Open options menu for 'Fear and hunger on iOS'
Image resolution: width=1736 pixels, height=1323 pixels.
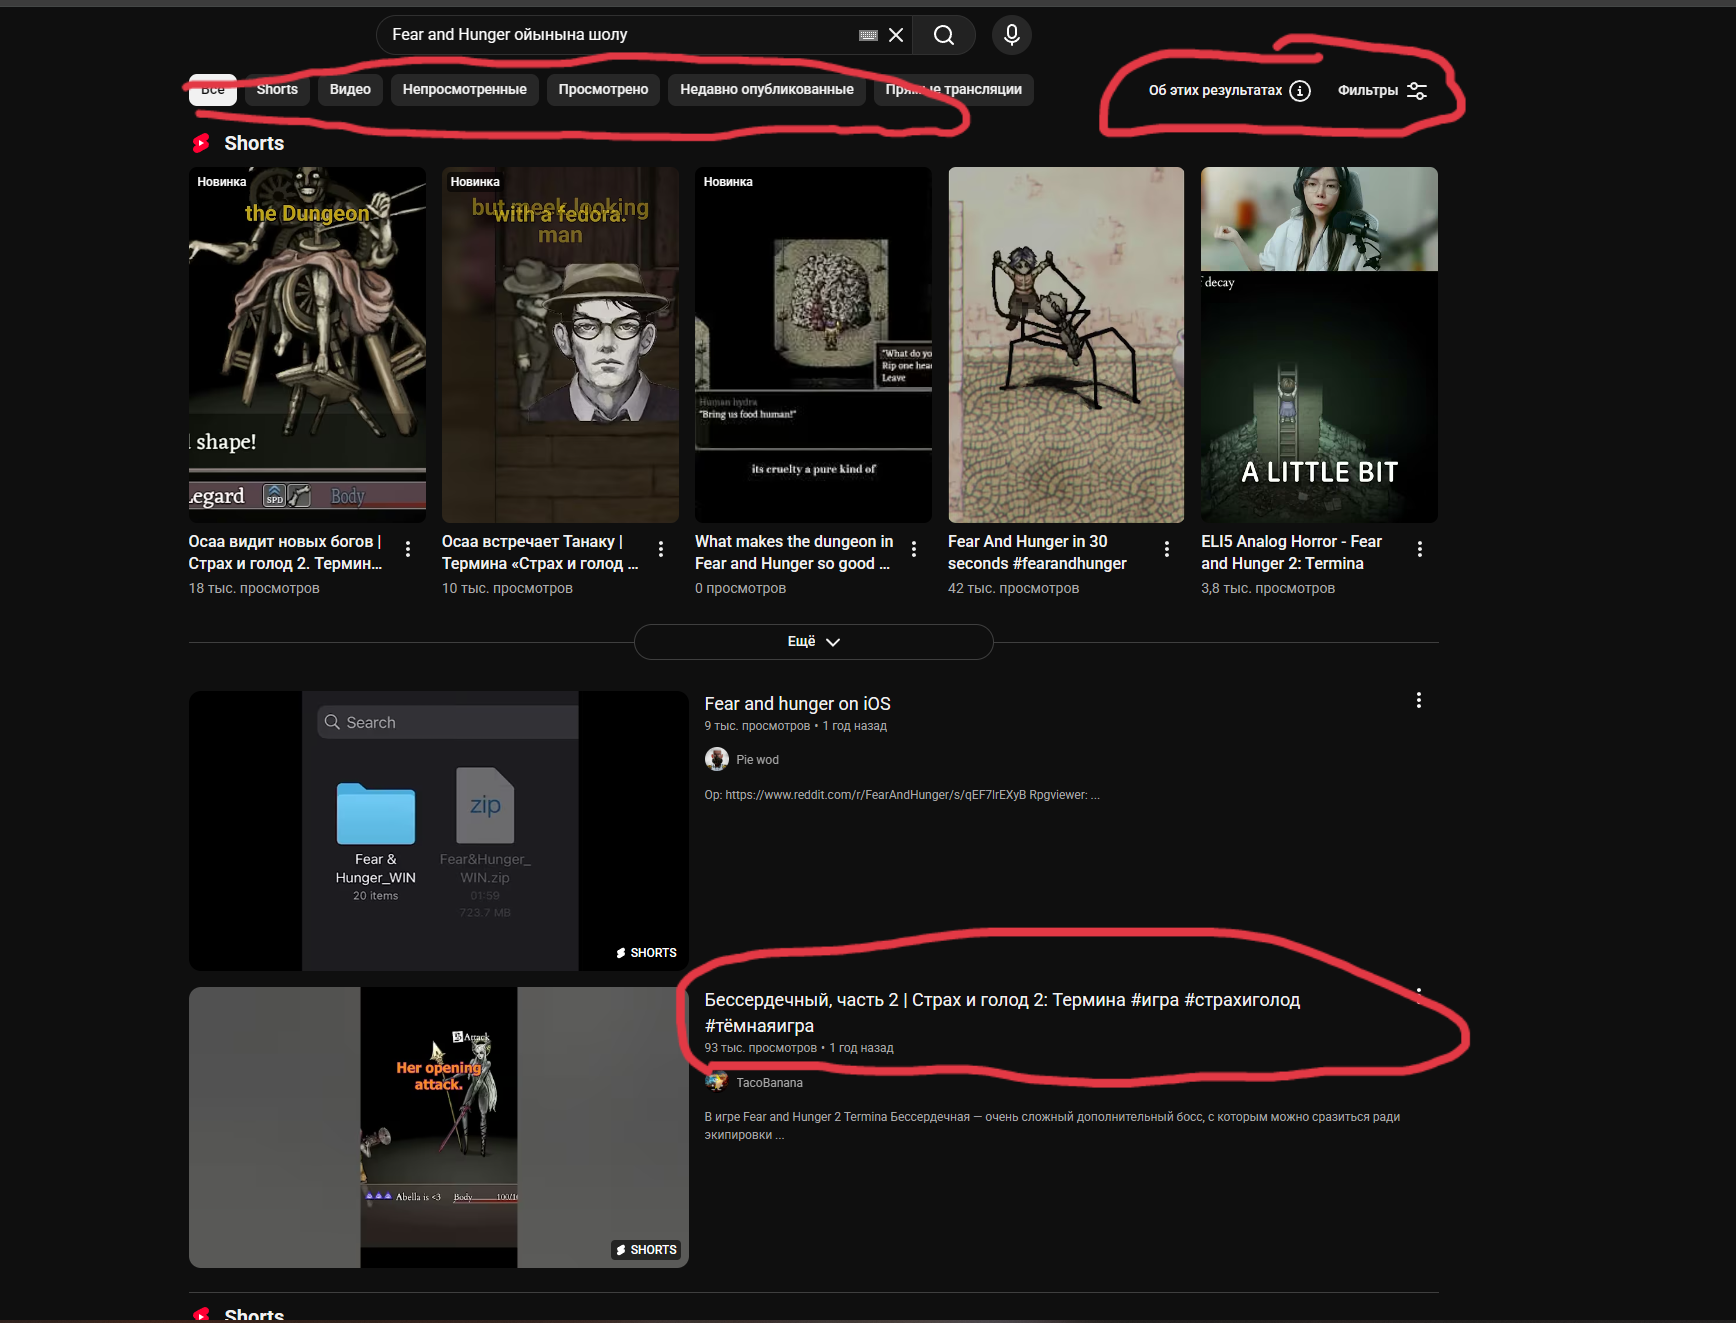coord(1419,700)
